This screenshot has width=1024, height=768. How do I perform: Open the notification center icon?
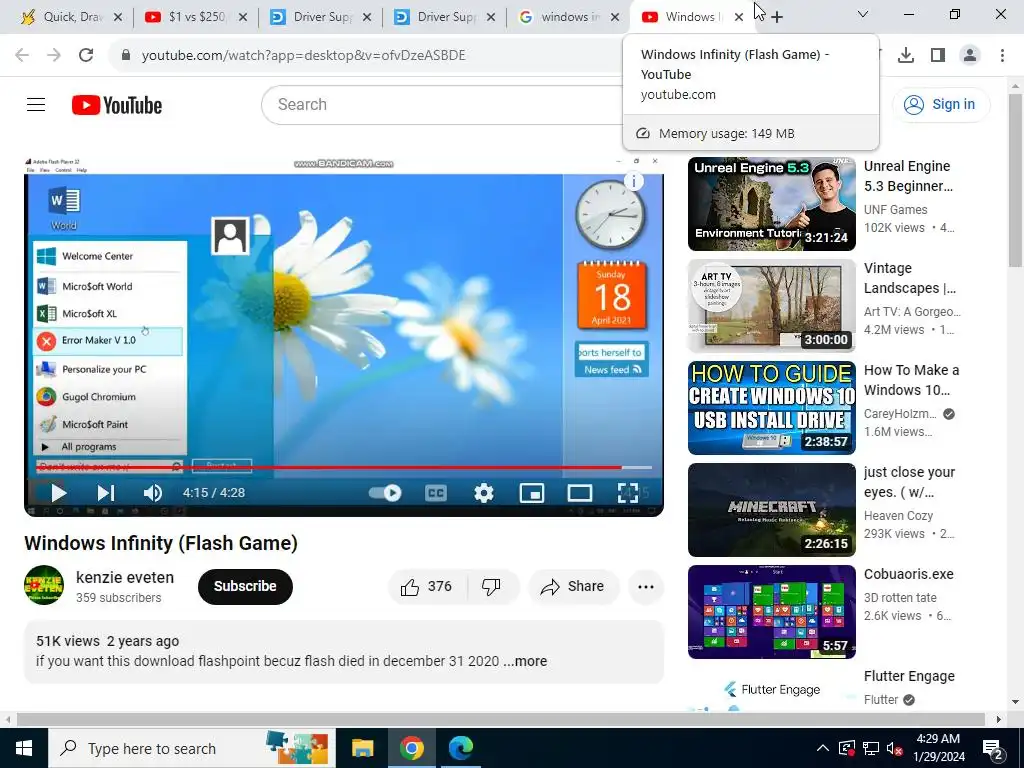coord(993,748)
